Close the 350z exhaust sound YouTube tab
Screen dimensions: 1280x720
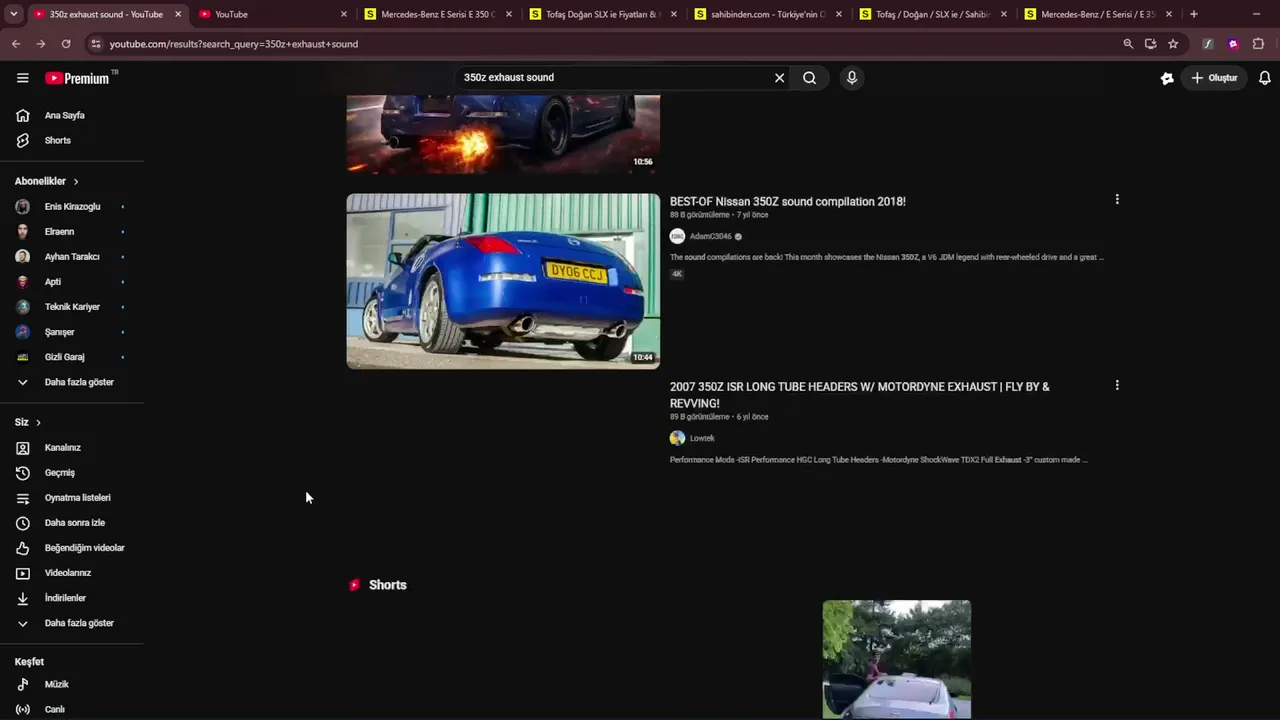(178, 14)
